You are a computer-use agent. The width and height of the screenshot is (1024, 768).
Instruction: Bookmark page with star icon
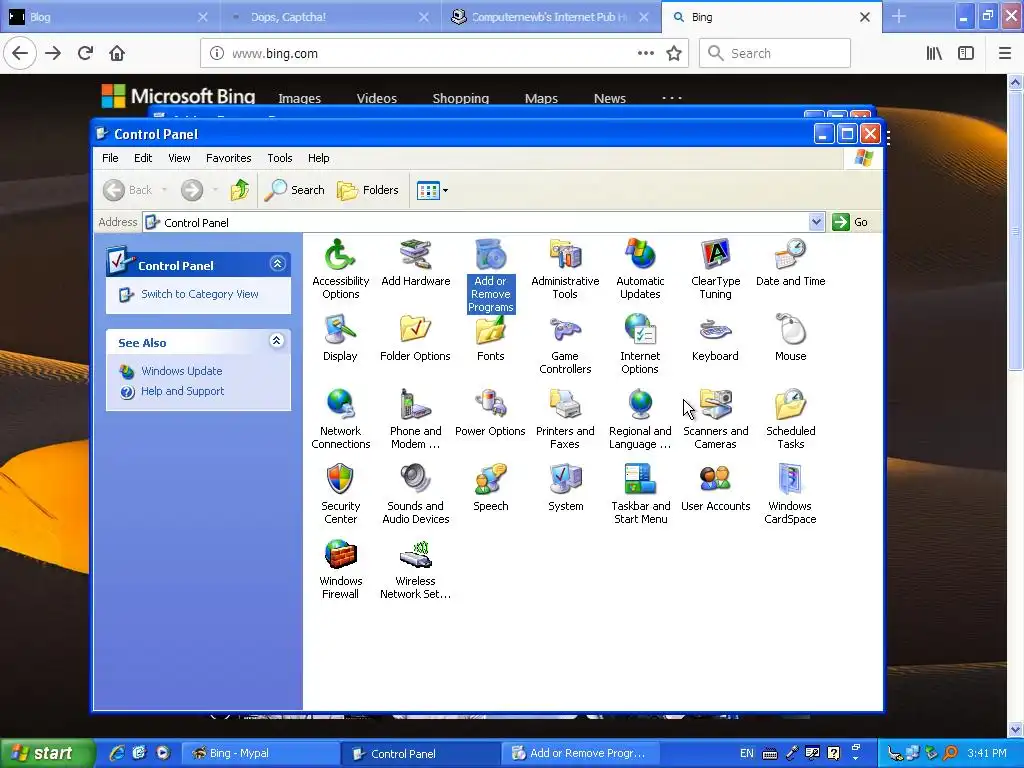(x=674, y=54)
